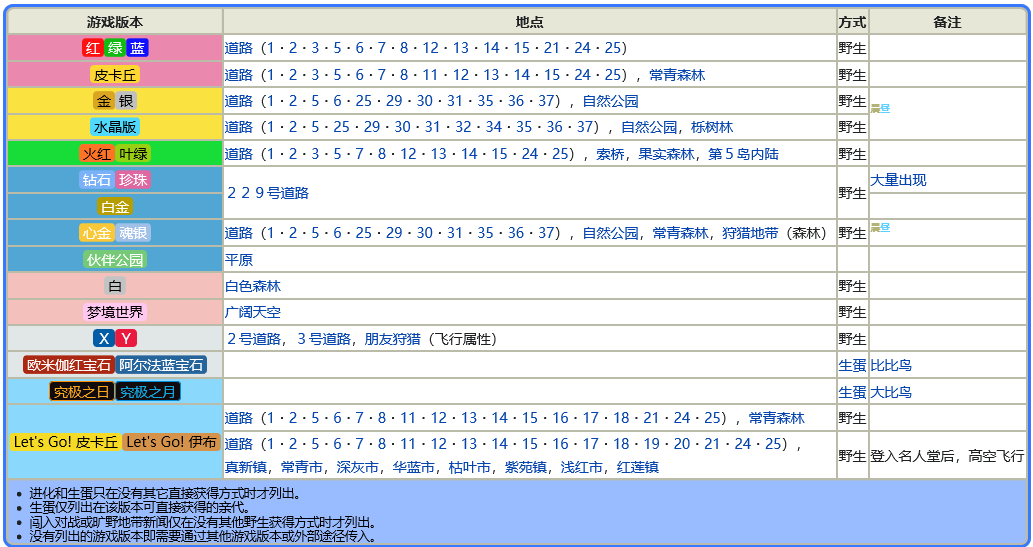Click the 钻石 version badge
Image resolution: width=1033 pixels, height=547 pixels.
click(x=98, y=180)
